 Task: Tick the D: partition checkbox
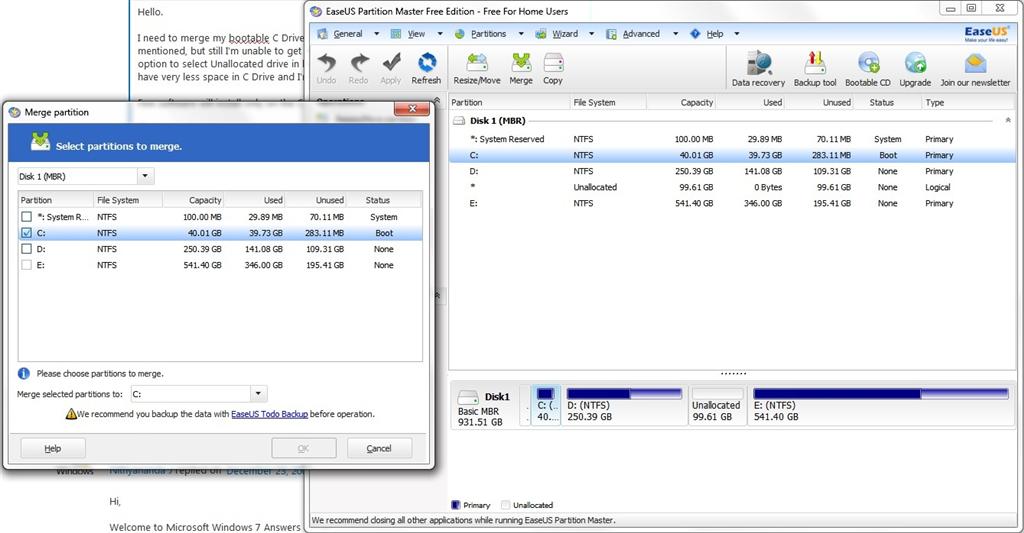26,249
